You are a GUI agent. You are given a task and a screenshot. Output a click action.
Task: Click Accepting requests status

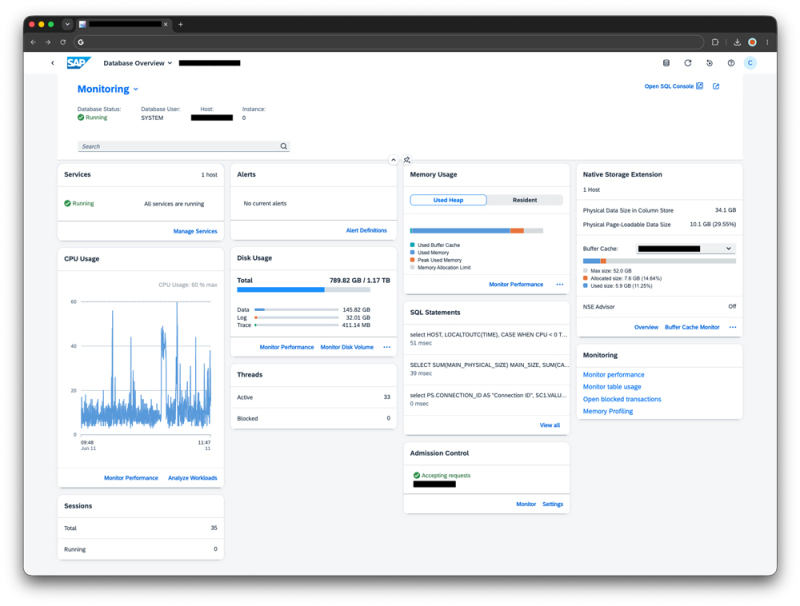coord(442,475)
